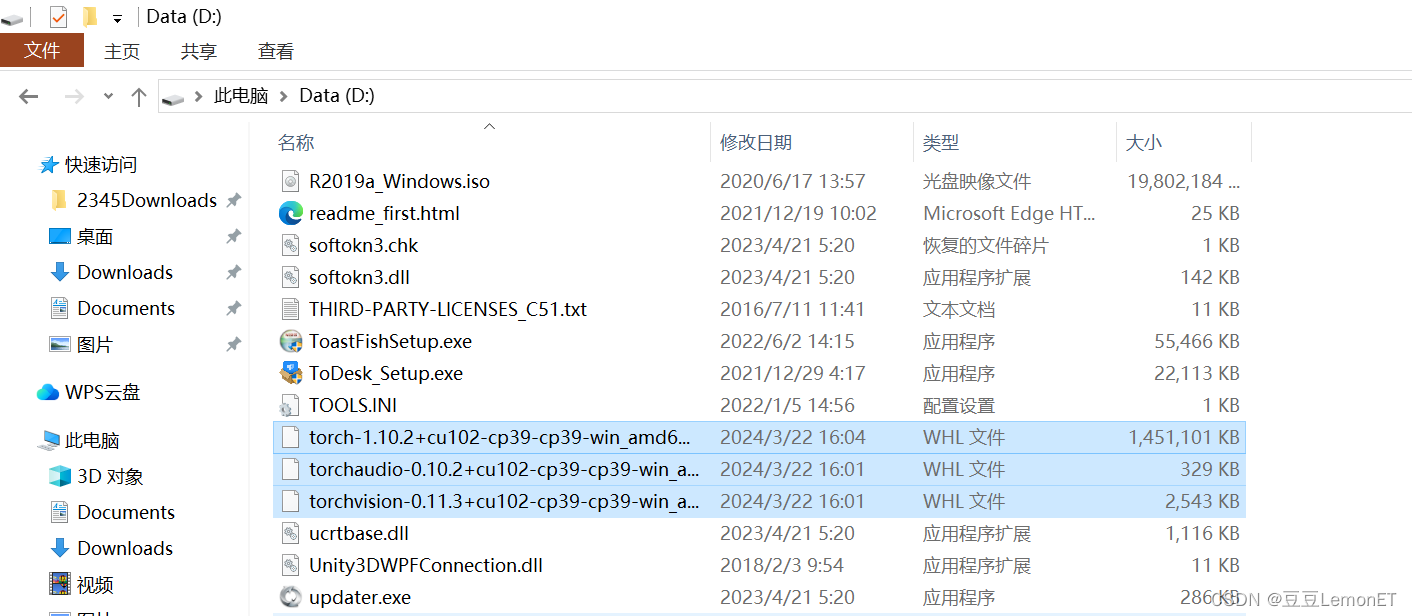Select the ucrtbase.dll file icon
Viewport: 1412px width, 616px height.
pos(290,533)
